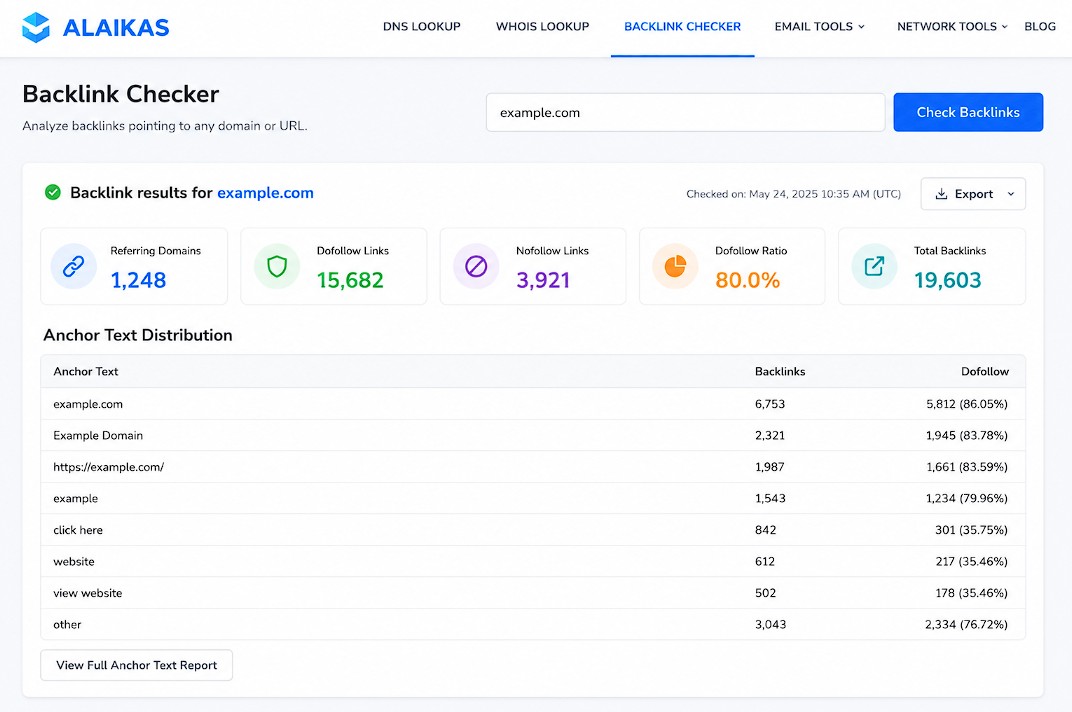Click the 'click here' anchor text cell

(x=78, y=530)
